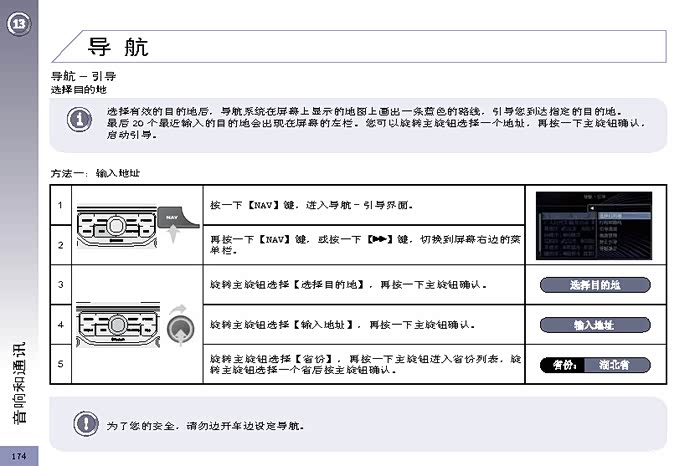The height and width of the screenshot is (466, 700).
Task: Click the rotary main knob illustration
Action: tap(180, 329)
